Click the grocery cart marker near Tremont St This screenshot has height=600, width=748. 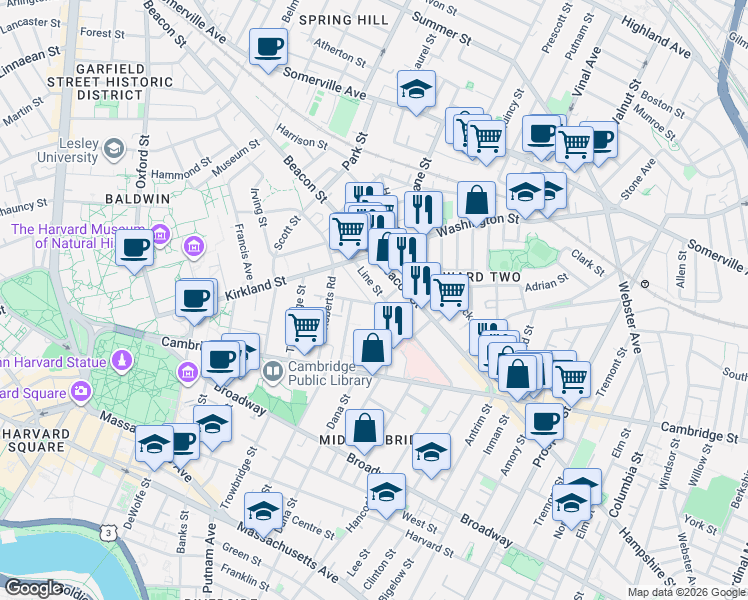pyautogui.click(x=571, y=382)
